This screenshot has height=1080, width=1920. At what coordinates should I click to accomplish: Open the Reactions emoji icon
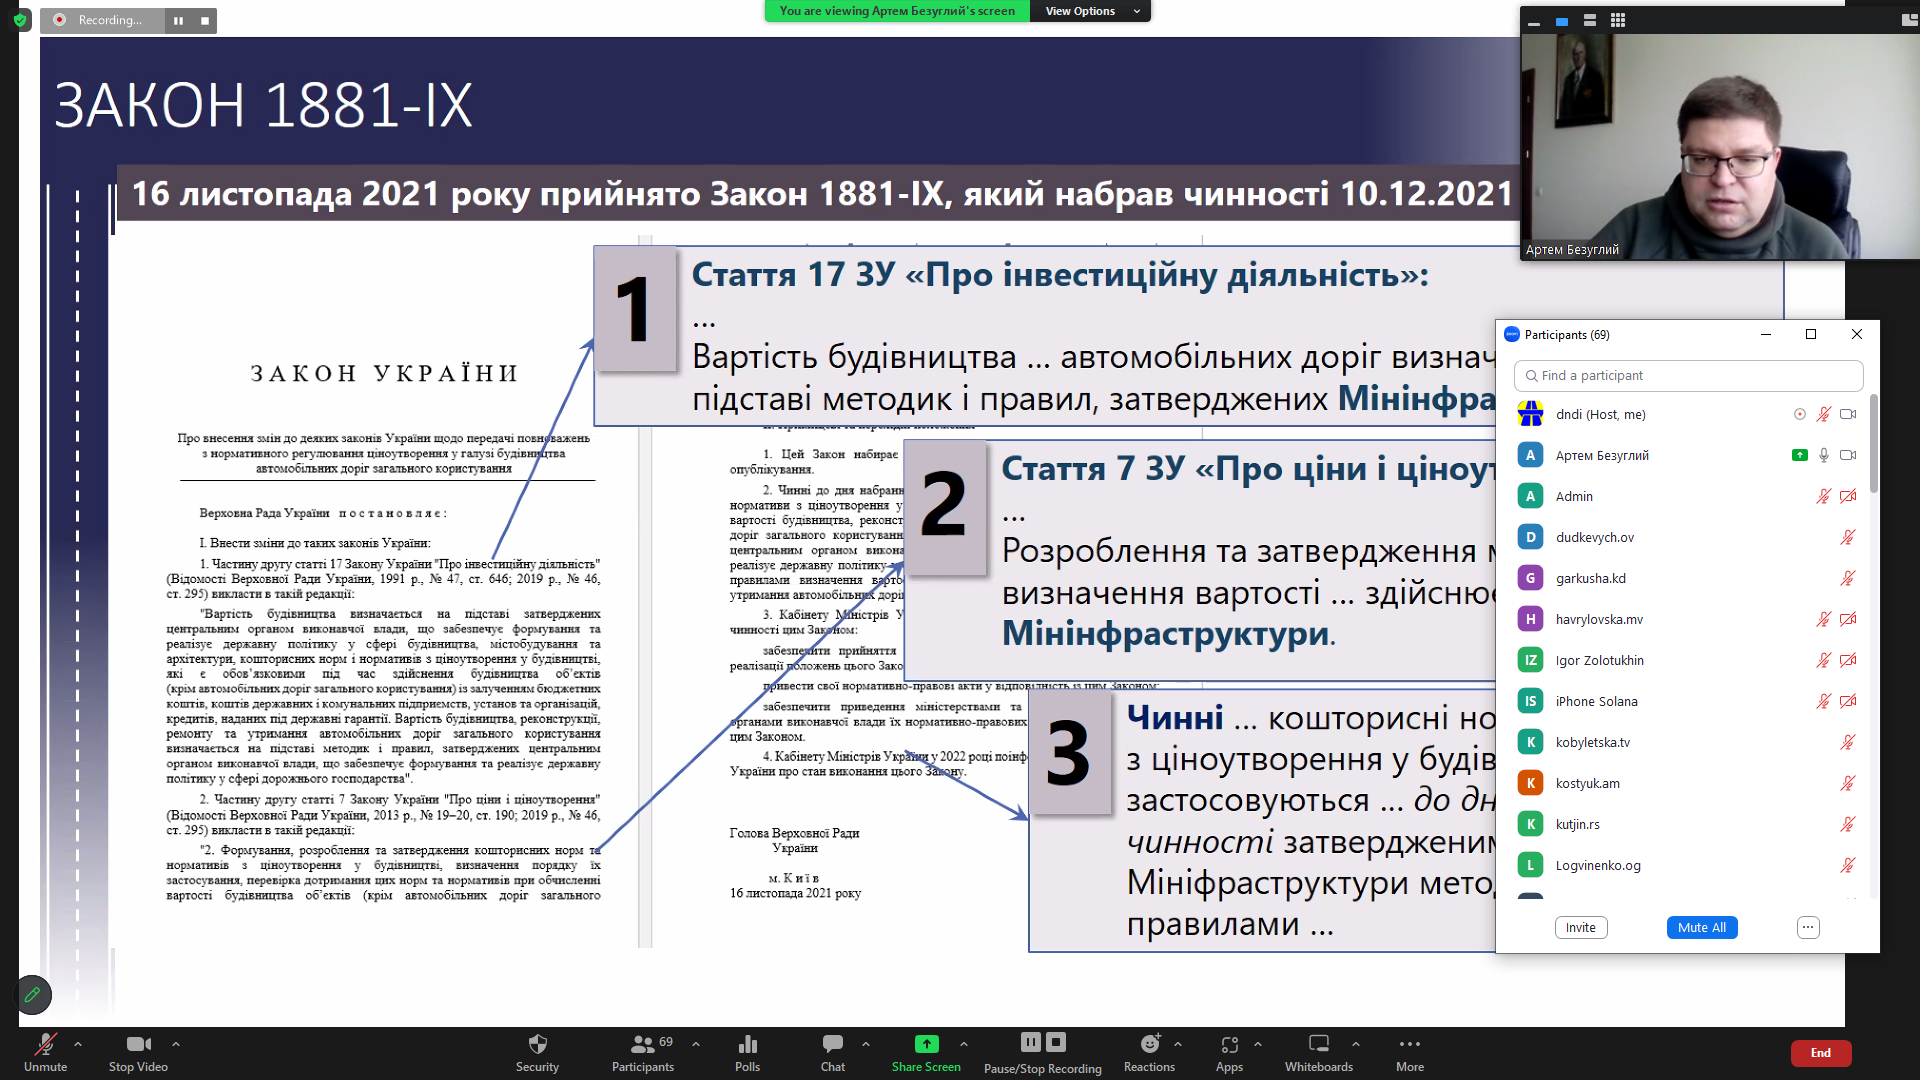point(1149,1045)
